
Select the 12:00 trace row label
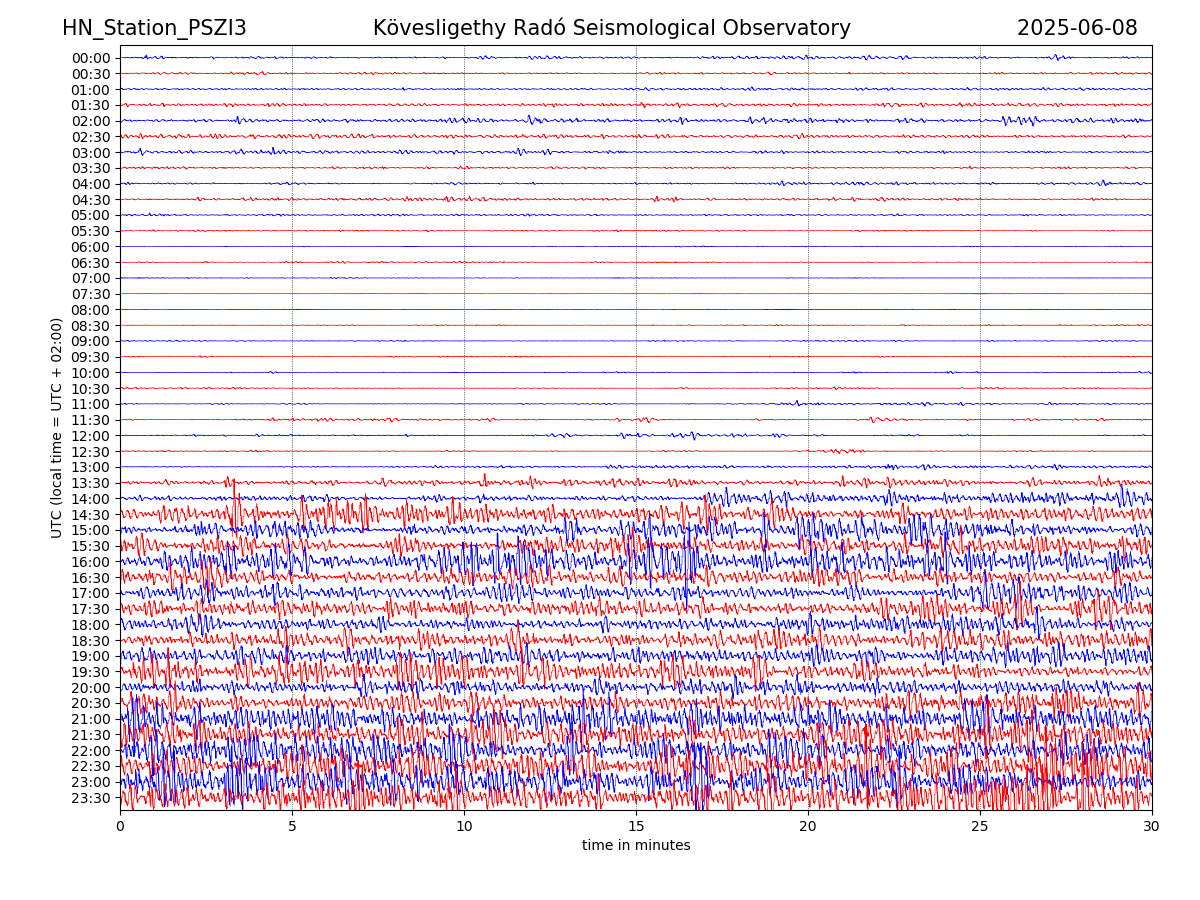pos(91,436)
